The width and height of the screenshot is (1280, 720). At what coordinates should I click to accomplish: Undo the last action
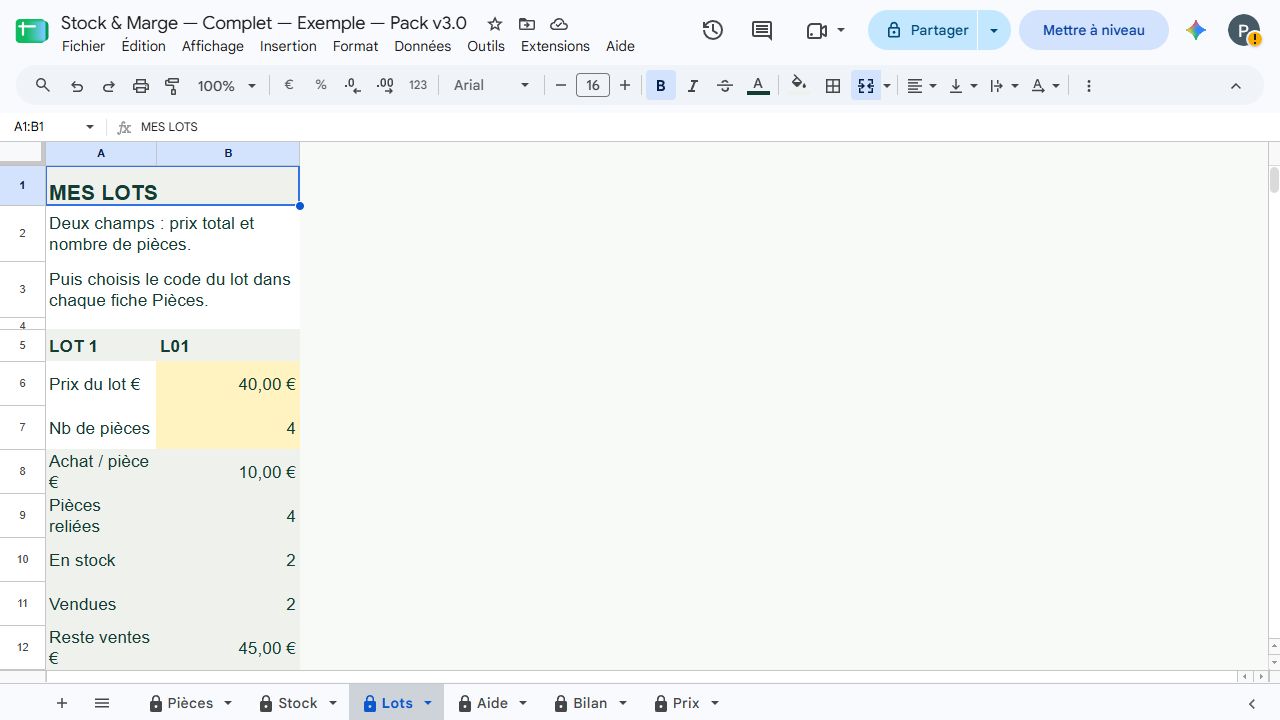point(77,86)
